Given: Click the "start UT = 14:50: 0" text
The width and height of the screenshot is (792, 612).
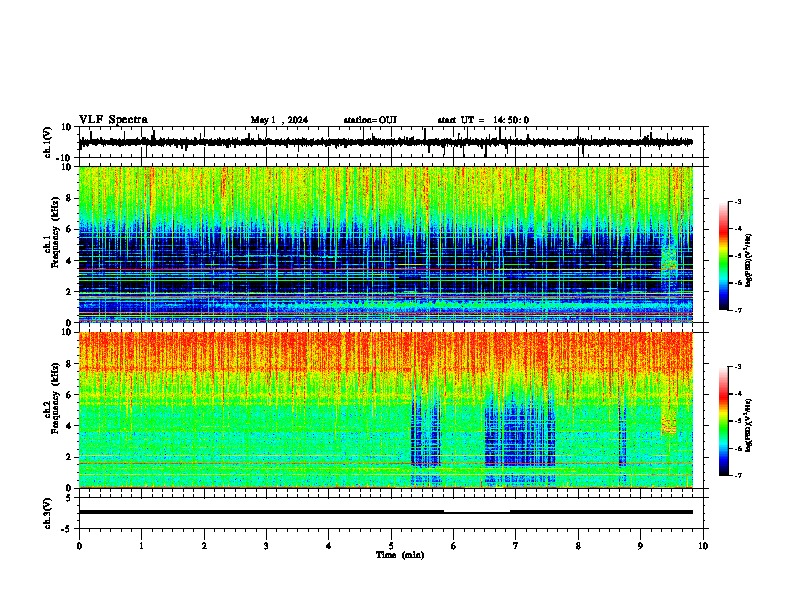Looking at the screenshot, I should tap(483, 120).
